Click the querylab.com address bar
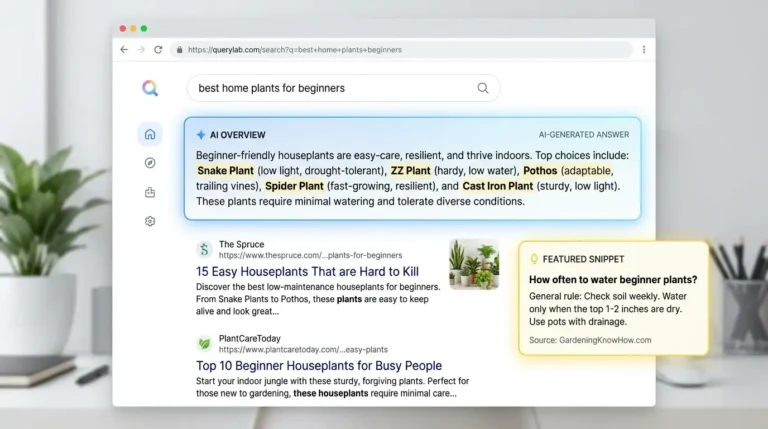Image resolution: width=768 pixels, height=429 pixels. click(x=401, y=49)
